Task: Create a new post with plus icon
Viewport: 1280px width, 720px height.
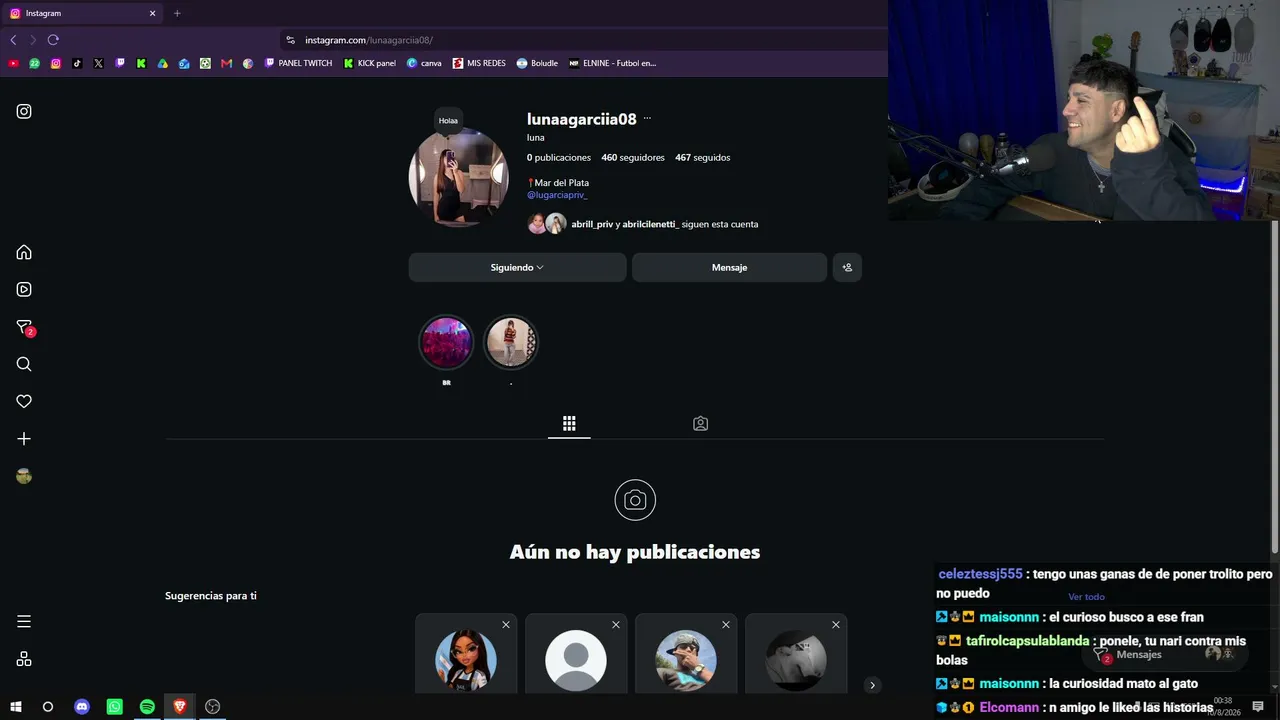Action: 24,439
